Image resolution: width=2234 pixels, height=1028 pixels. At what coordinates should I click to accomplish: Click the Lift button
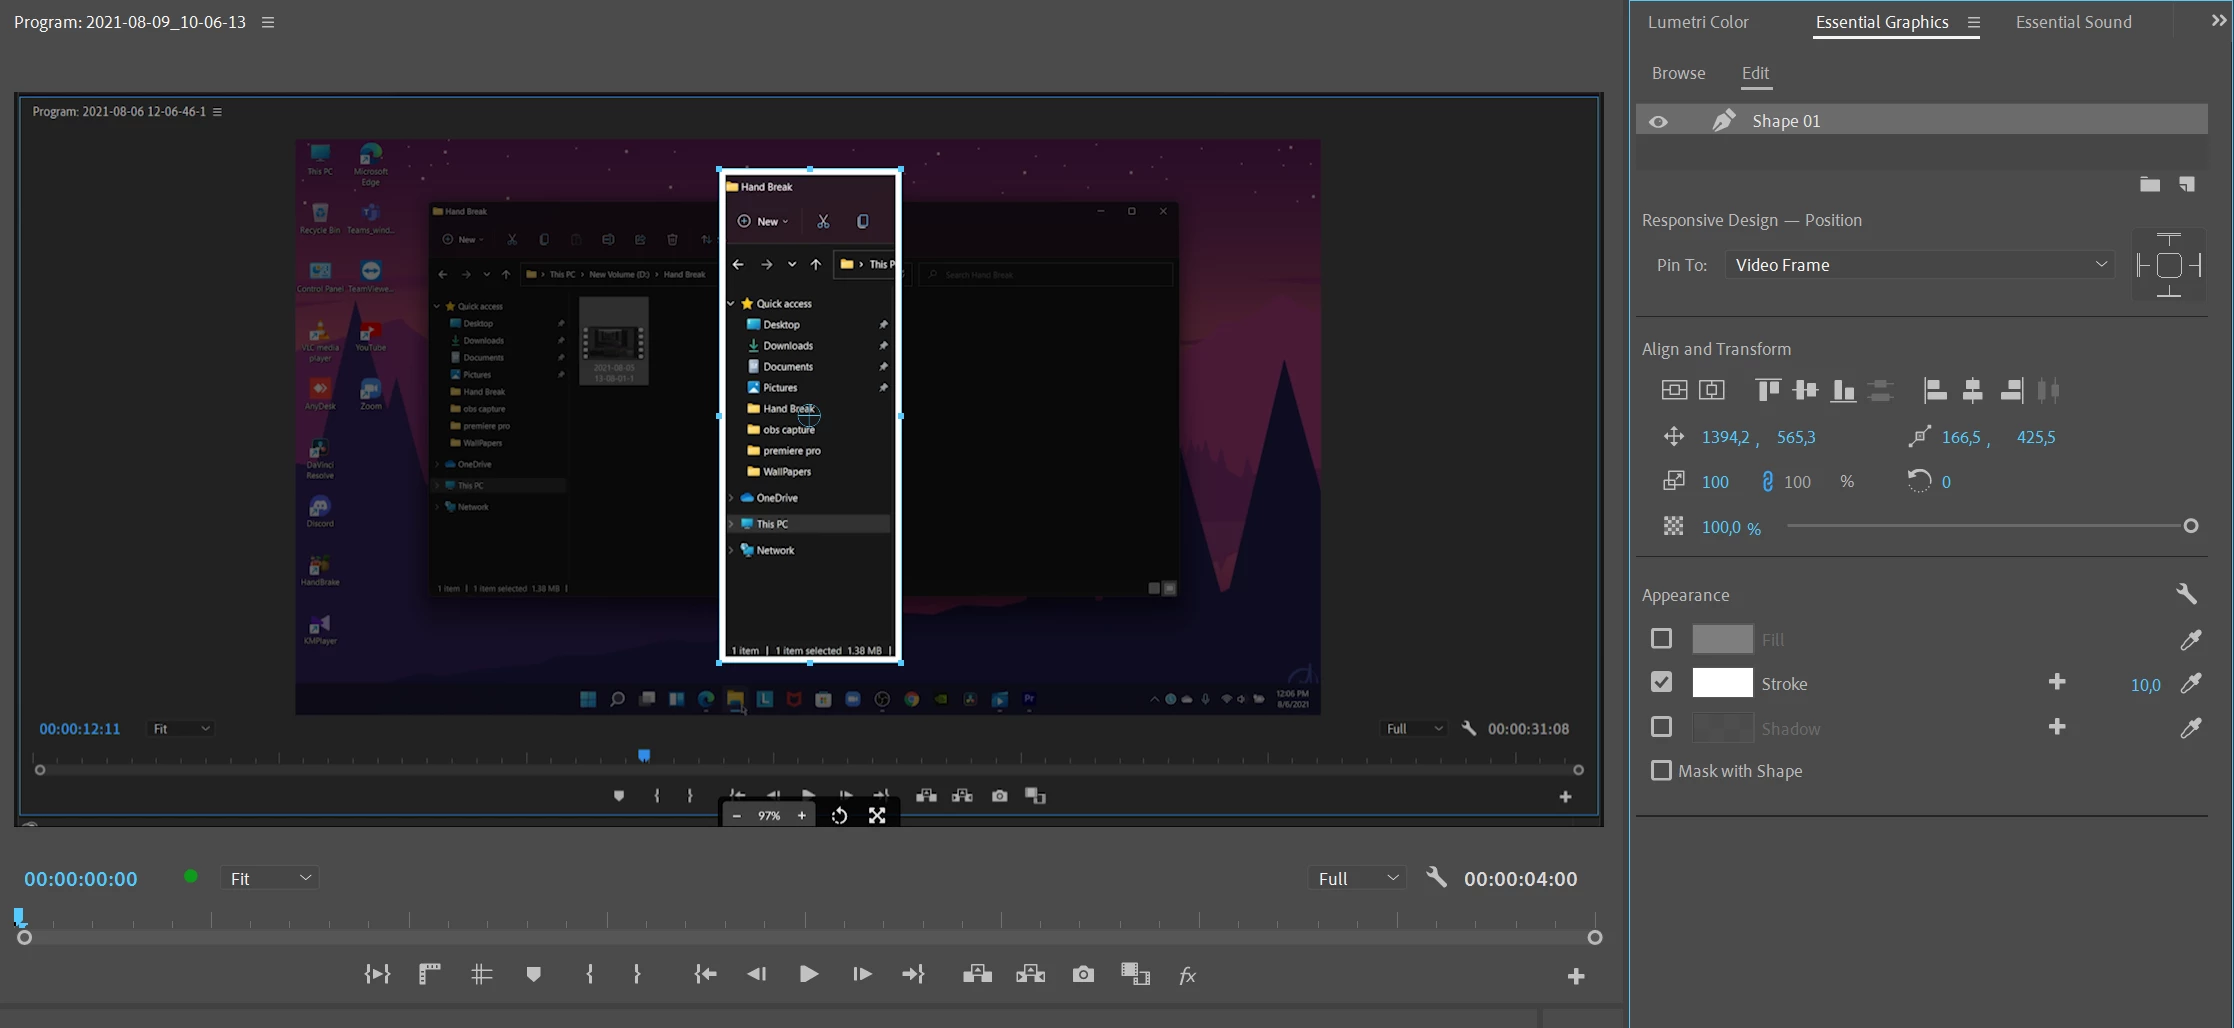(x=977, y=974)
